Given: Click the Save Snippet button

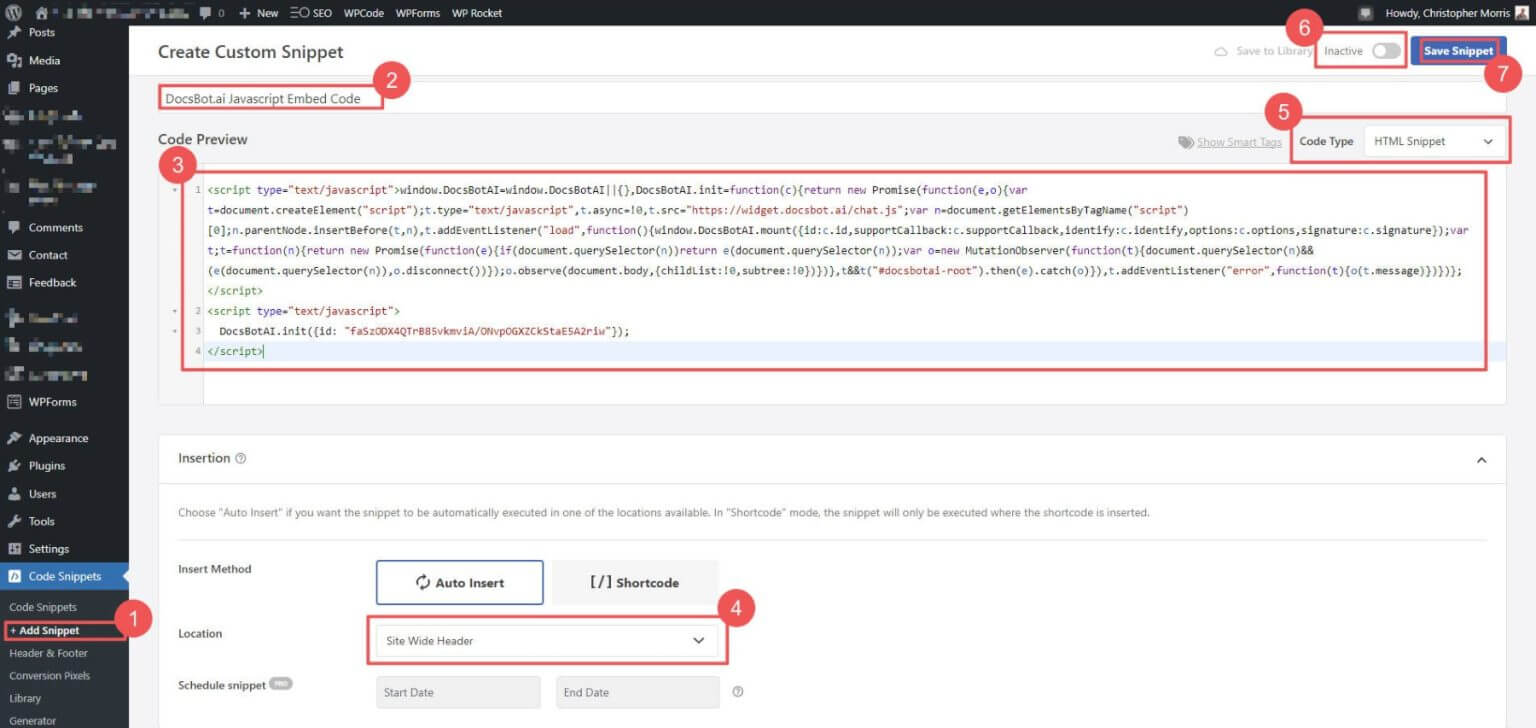Looking at the screenshot, I should pyautogui.click(x=1458, y=51).
